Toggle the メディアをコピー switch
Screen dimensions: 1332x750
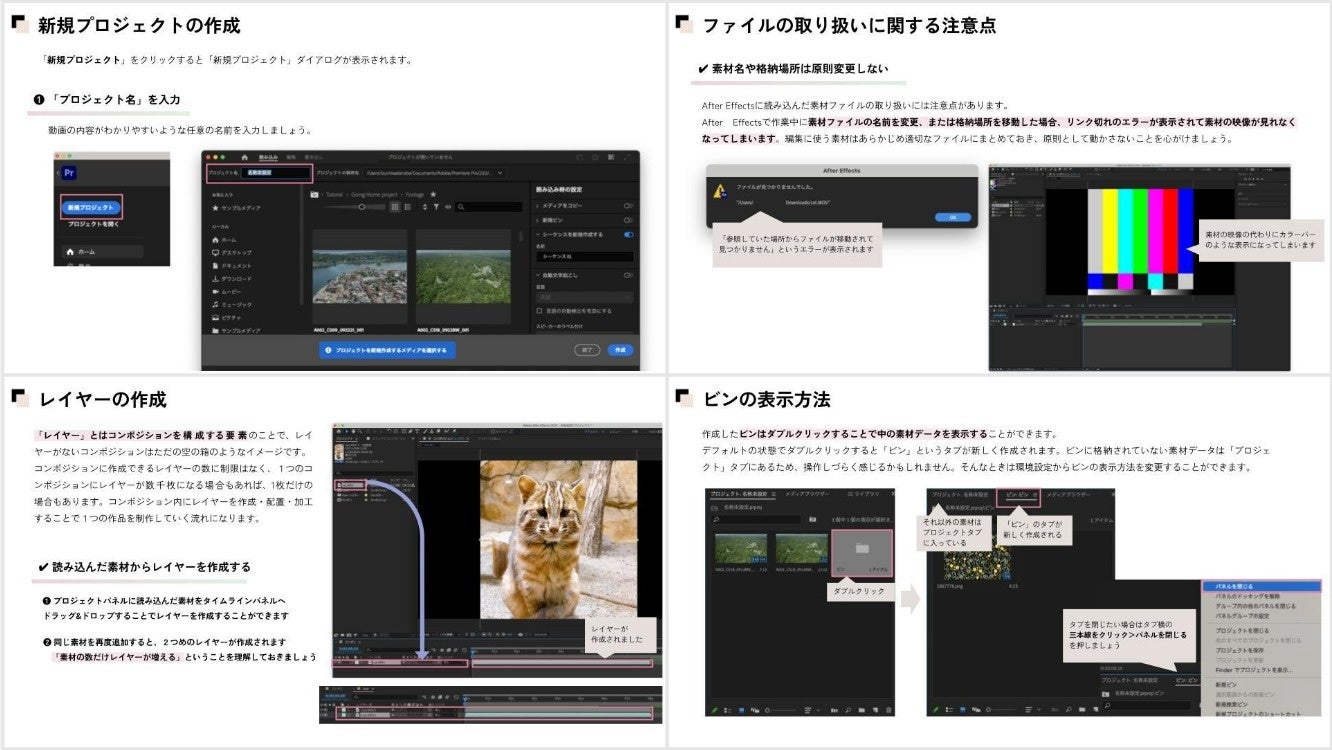[x=628, y=206]
